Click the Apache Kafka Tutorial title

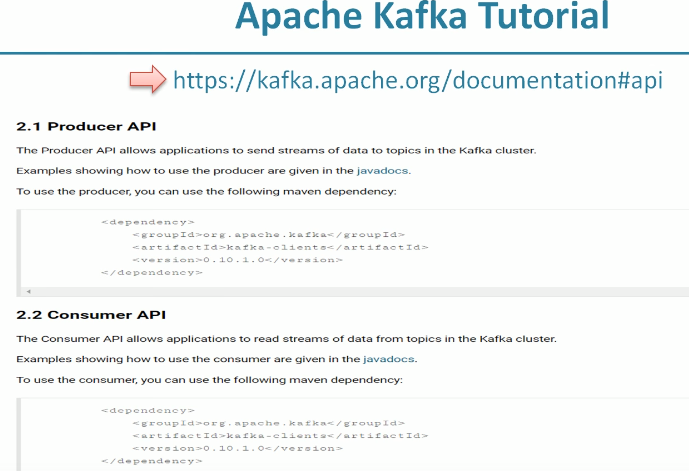point(422,16)
